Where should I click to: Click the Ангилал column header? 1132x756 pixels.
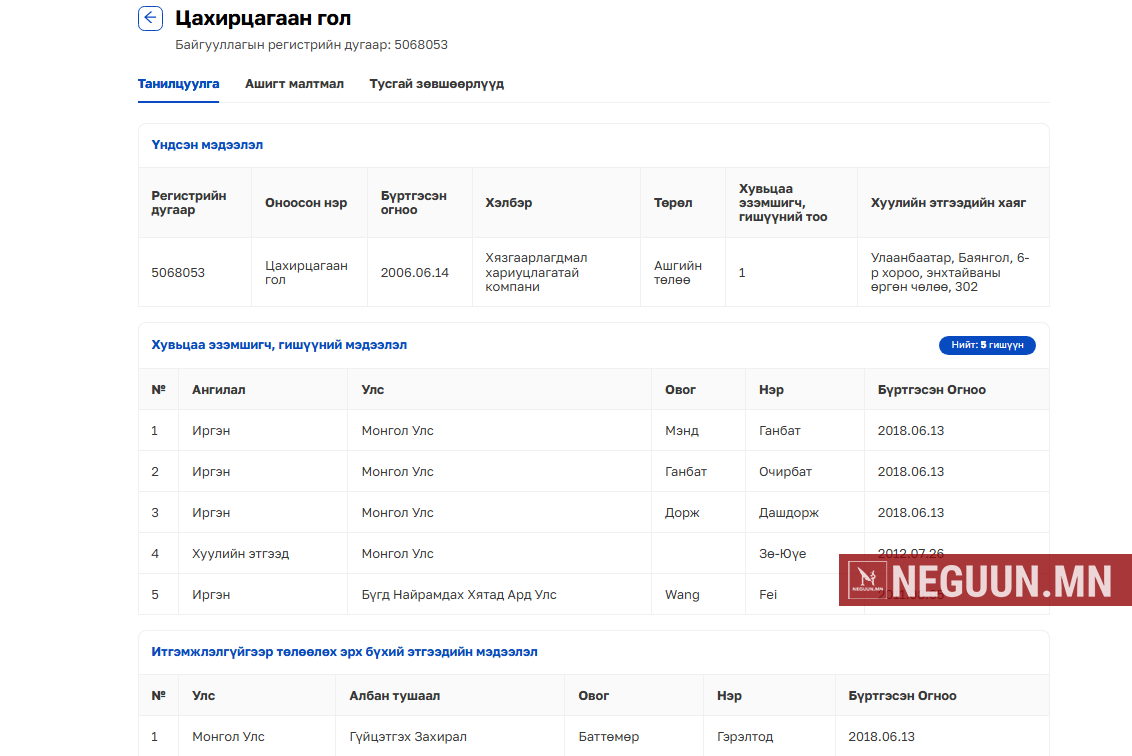[x=218, y=390]
